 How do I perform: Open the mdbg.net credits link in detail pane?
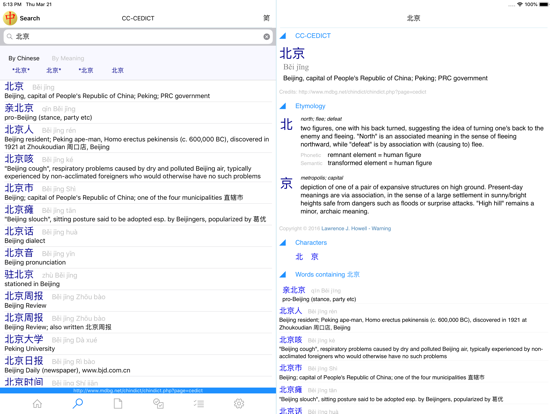coord(362,92)
